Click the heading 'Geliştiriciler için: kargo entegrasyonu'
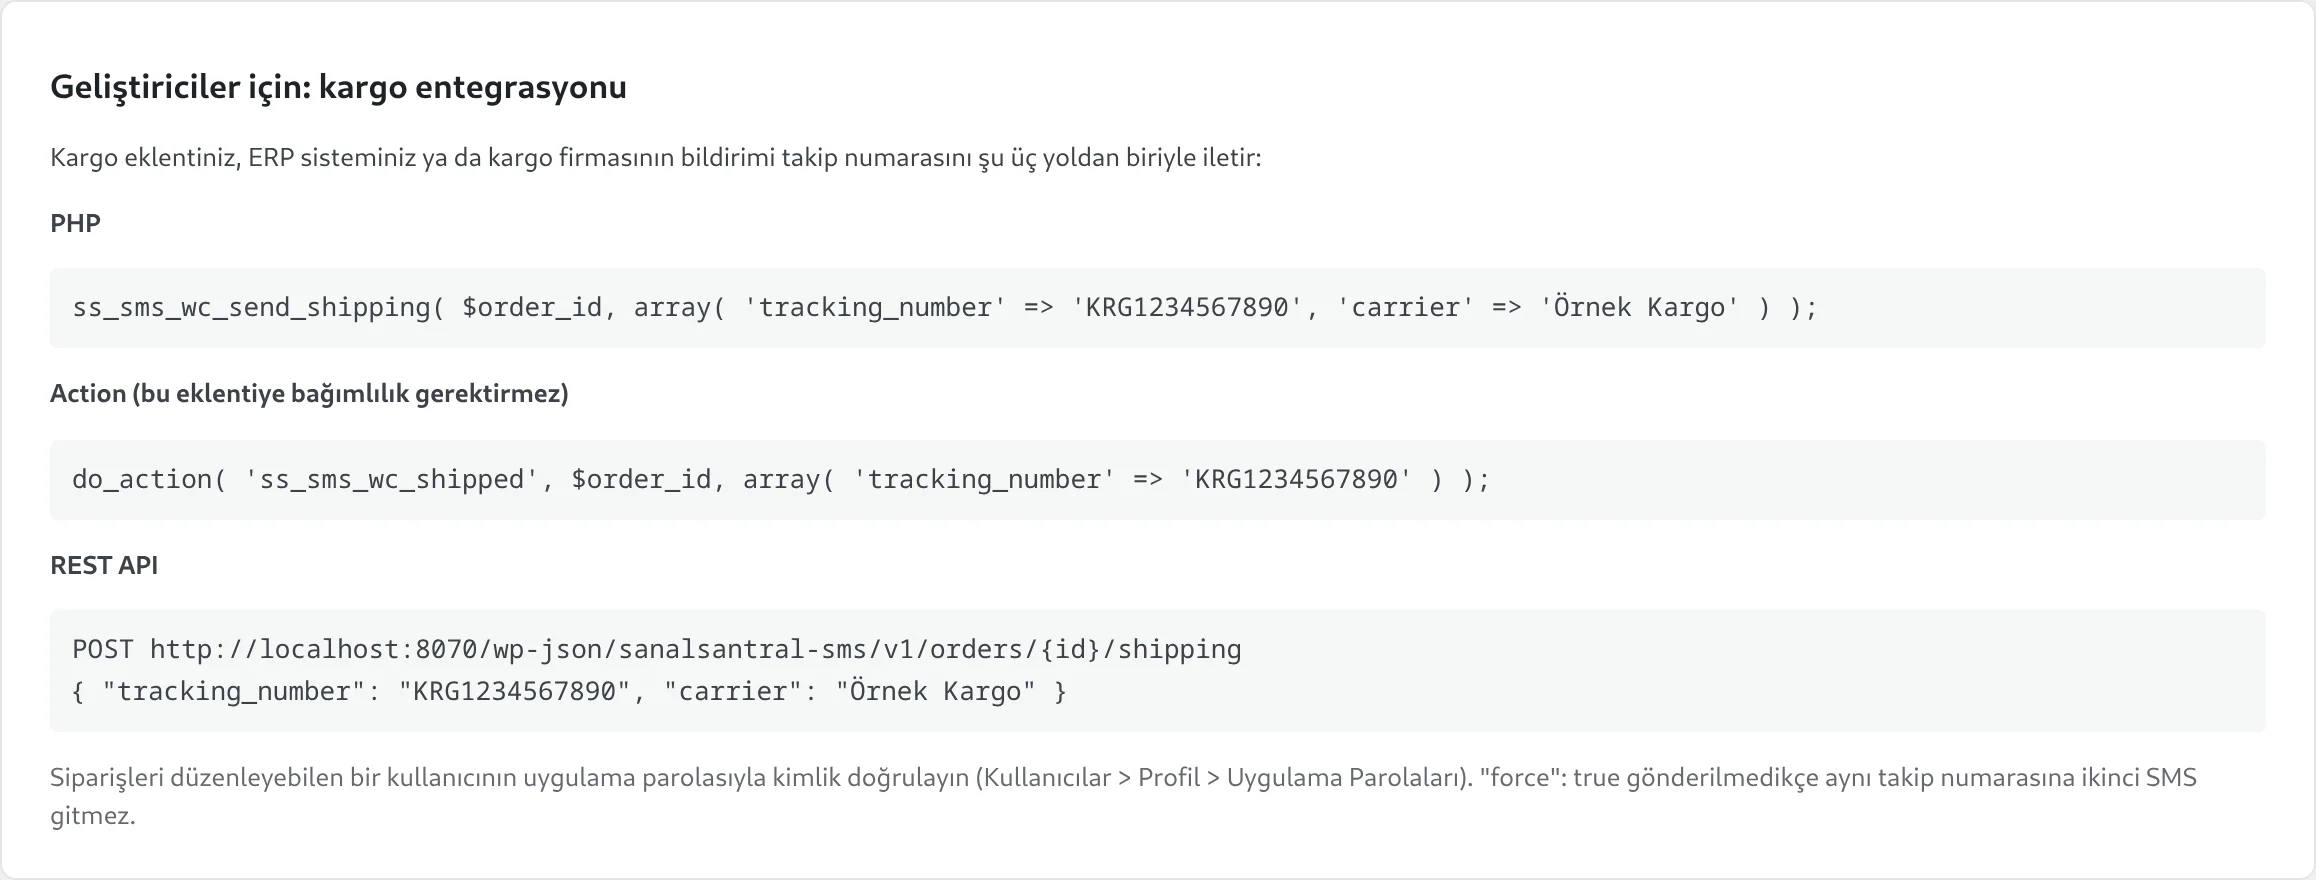 (x=338, y=88)
